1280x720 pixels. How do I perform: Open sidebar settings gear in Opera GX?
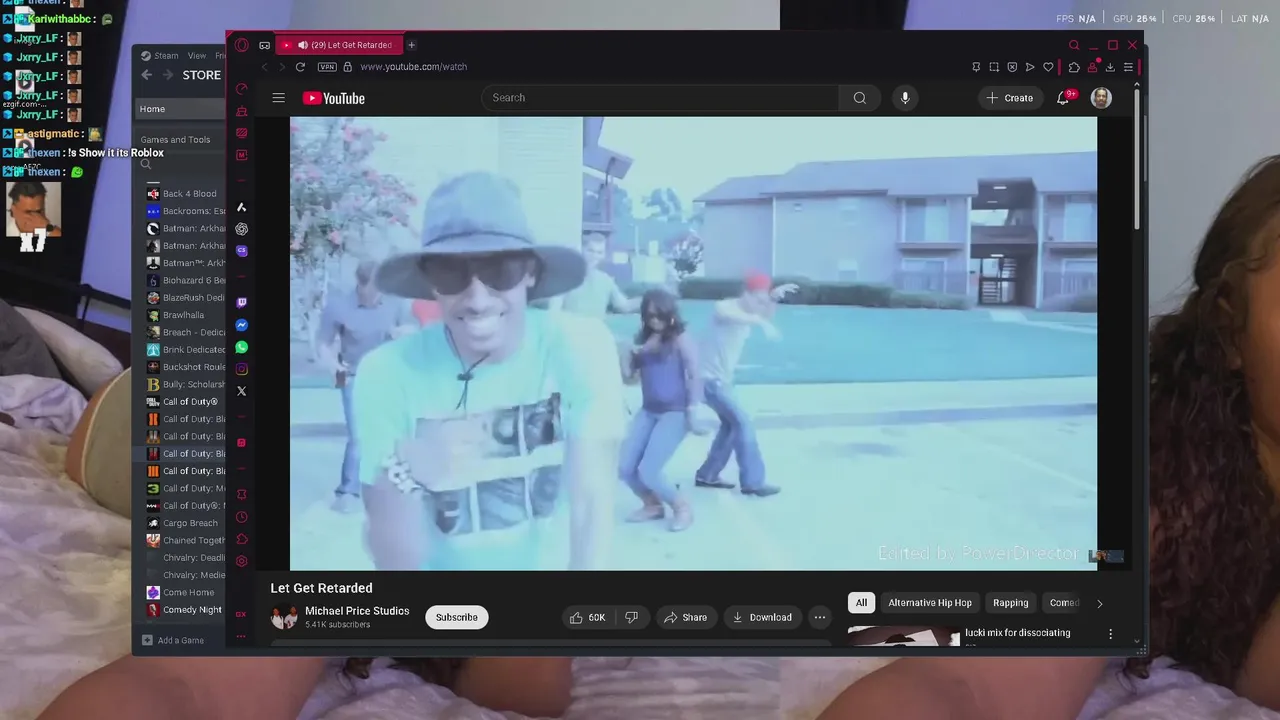241,561
